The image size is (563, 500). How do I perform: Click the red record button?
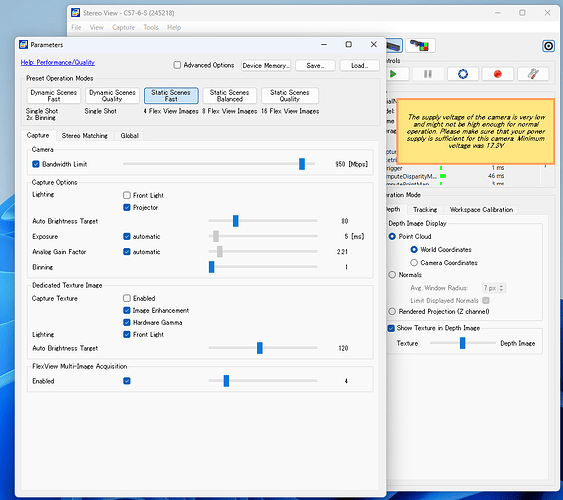[498, 74]
